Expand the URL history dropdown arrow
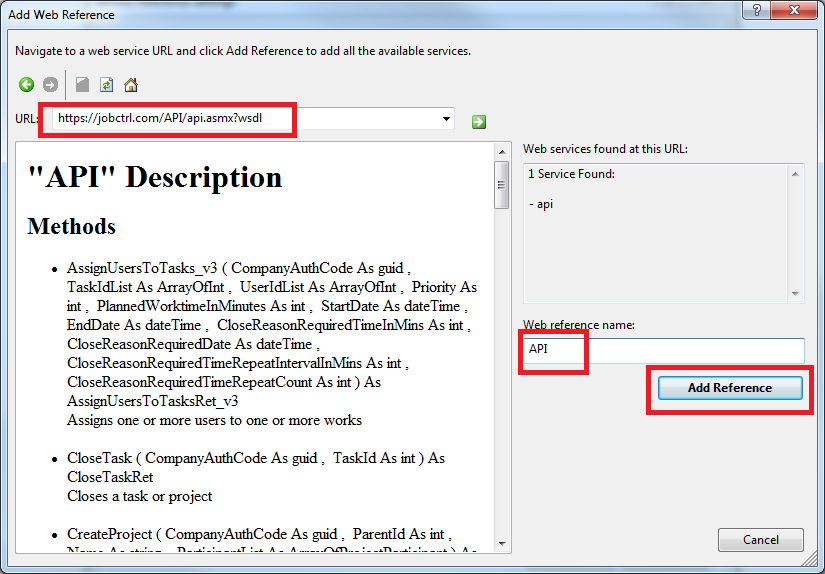Image resolution: width=825 pixels, height=574 pixels. [446, 119]
